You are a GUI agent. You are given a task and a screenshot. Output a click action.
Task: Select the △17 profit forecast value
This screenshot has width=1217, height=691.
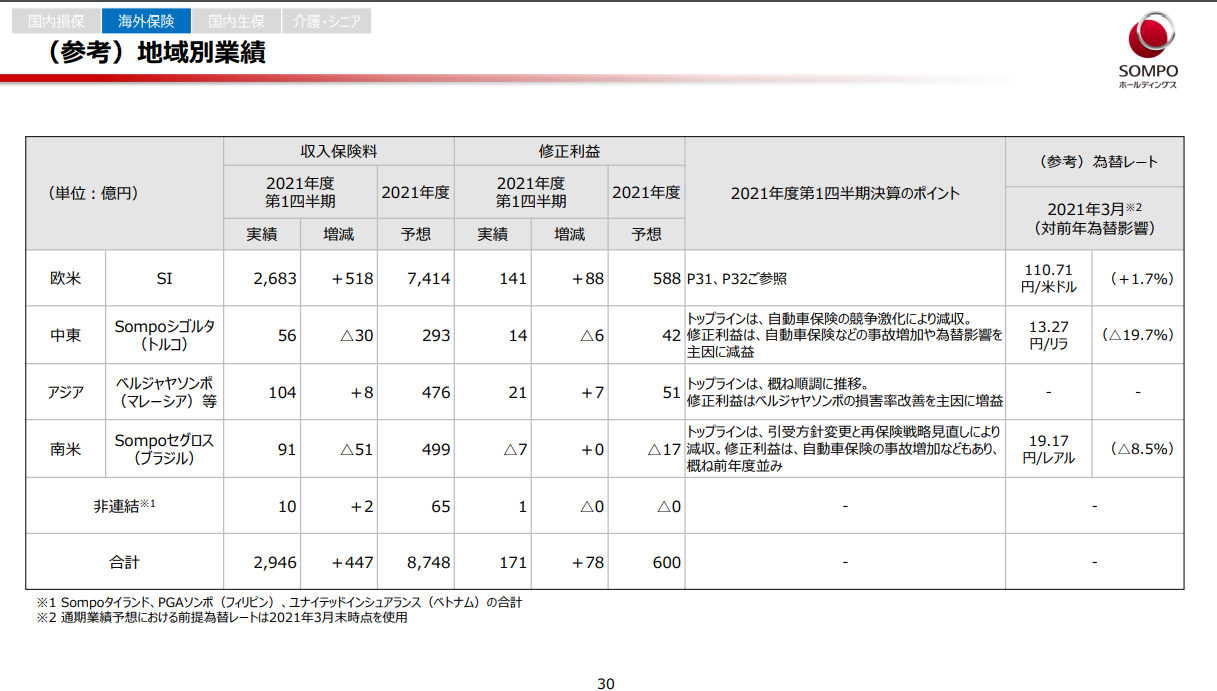[664, 449]
